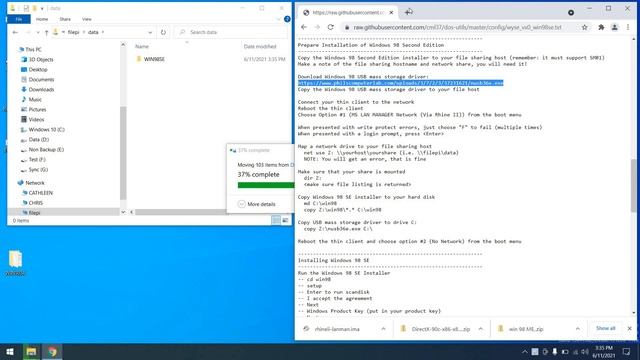Switch to details view layout icon
This screenshot has width=640, height=360.
tap(276, 220)
